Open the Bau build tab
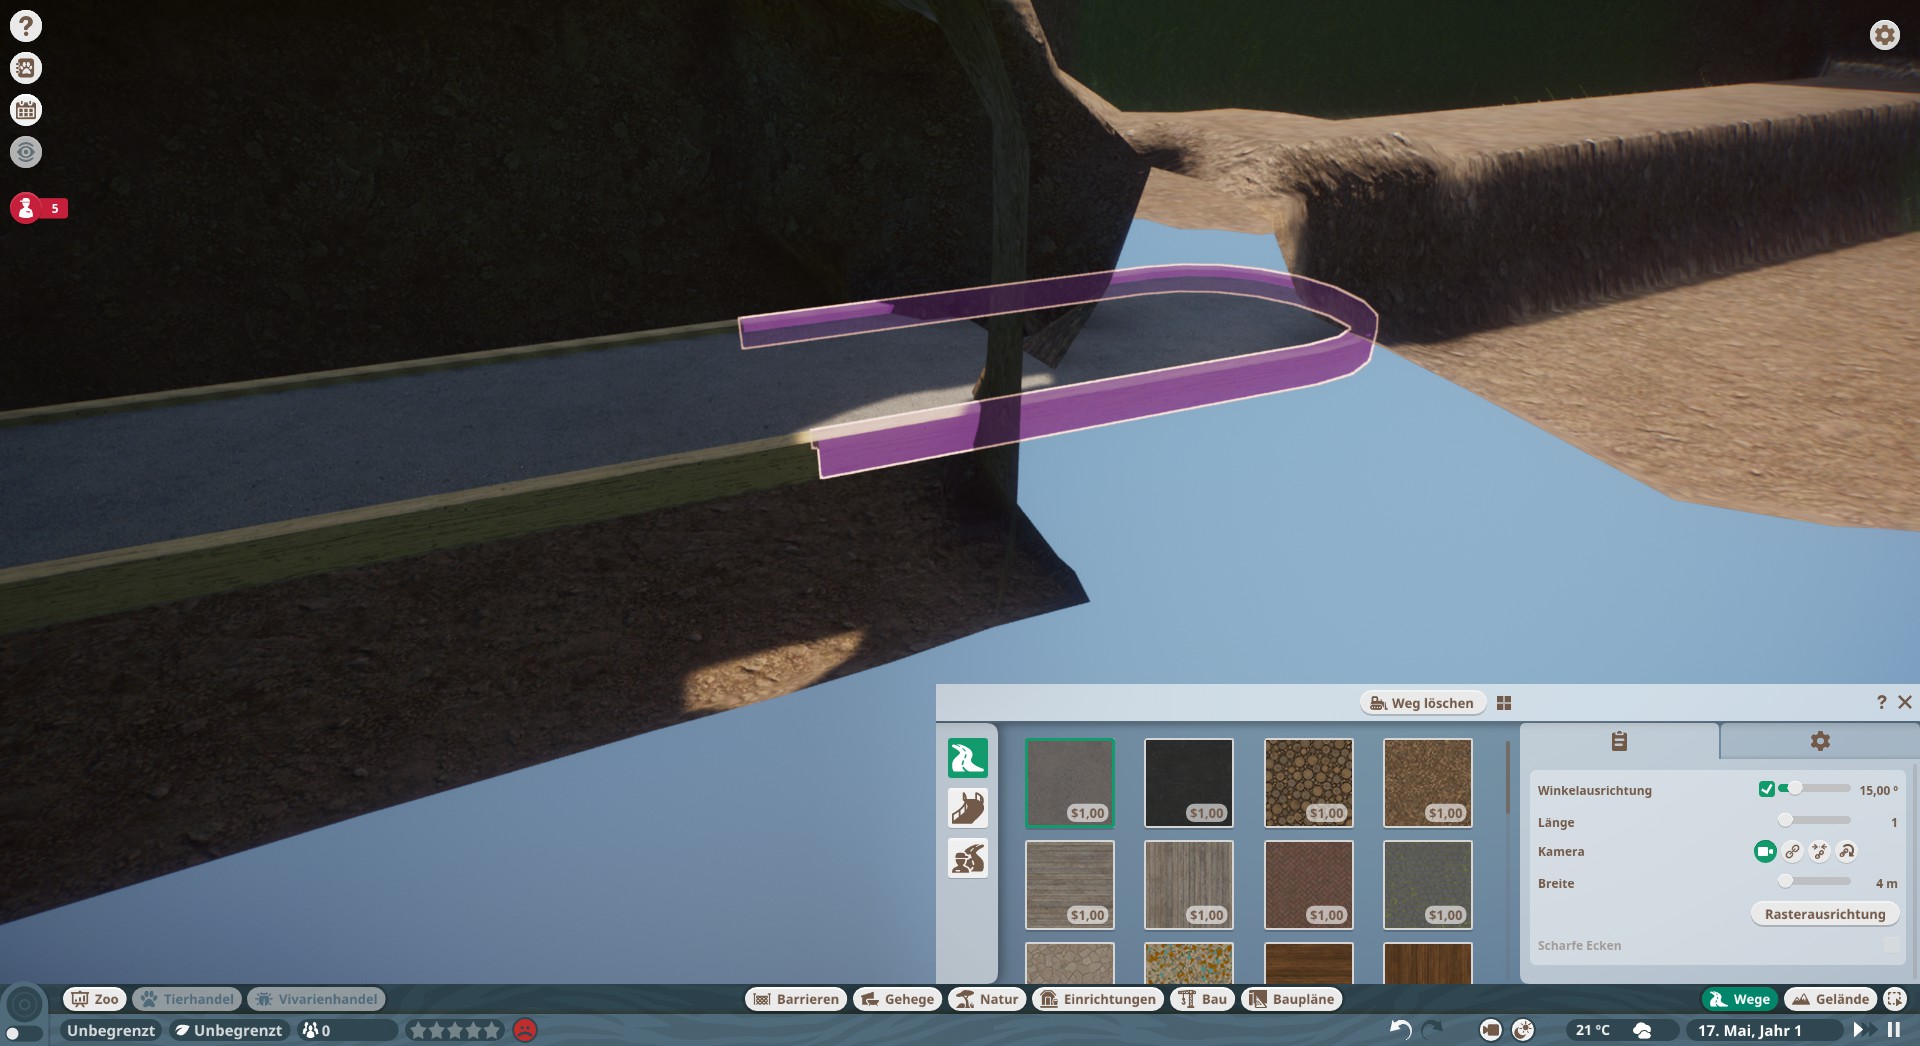This screenshot has height=1046, width=1920. point(1202,999)
